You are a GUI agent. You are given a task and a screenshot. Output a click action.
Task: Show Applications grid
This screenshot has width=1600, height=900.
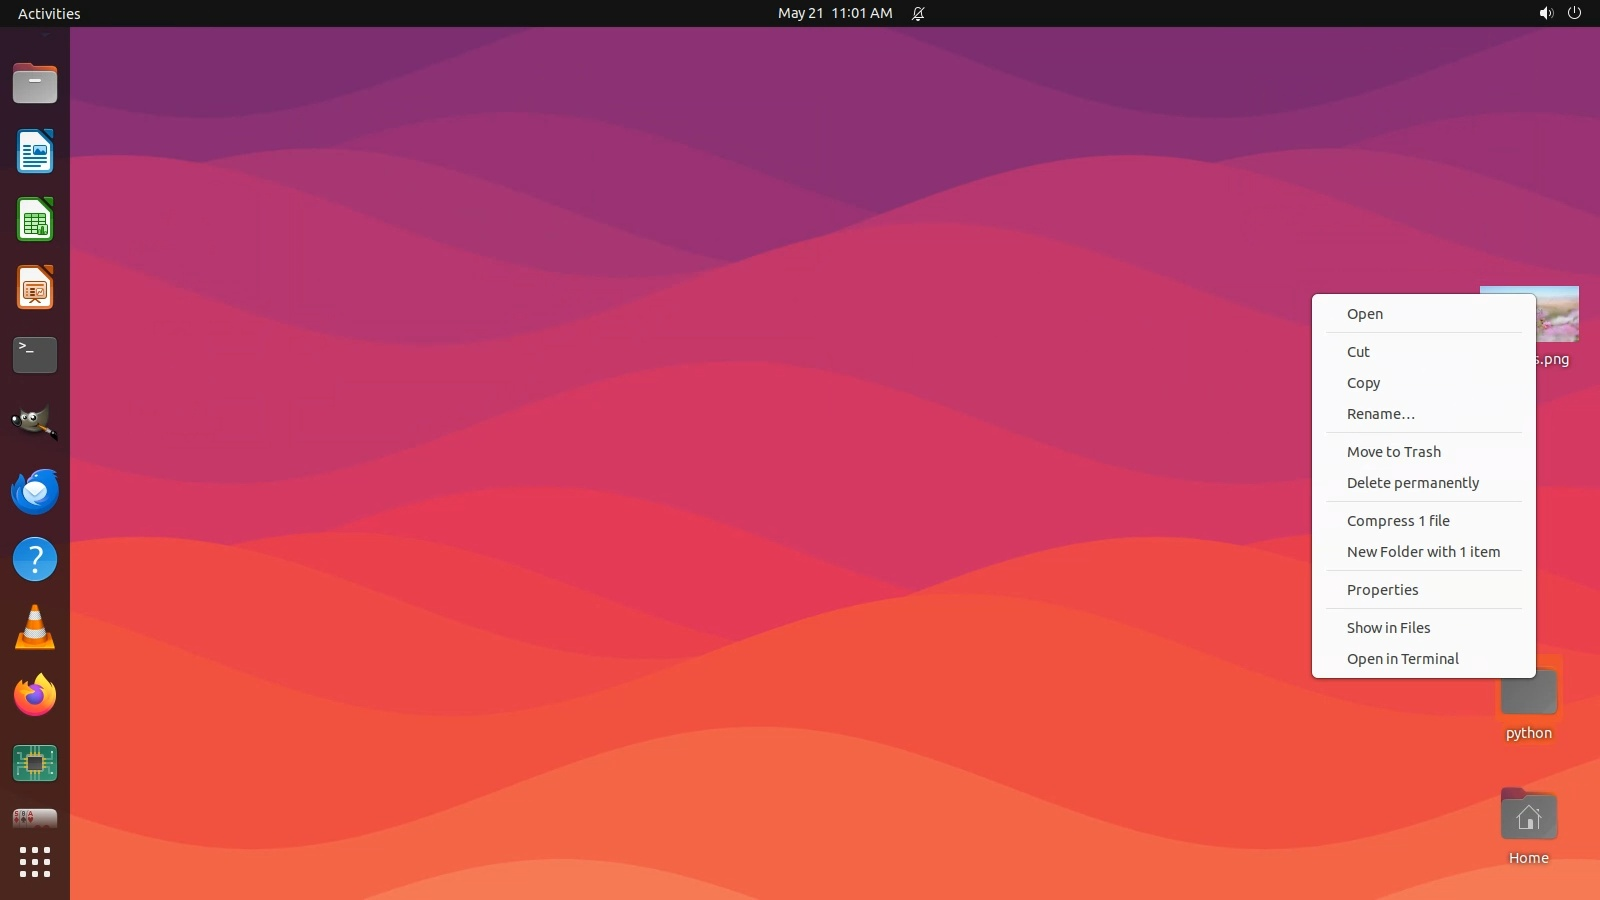click(x=35, y=862)
